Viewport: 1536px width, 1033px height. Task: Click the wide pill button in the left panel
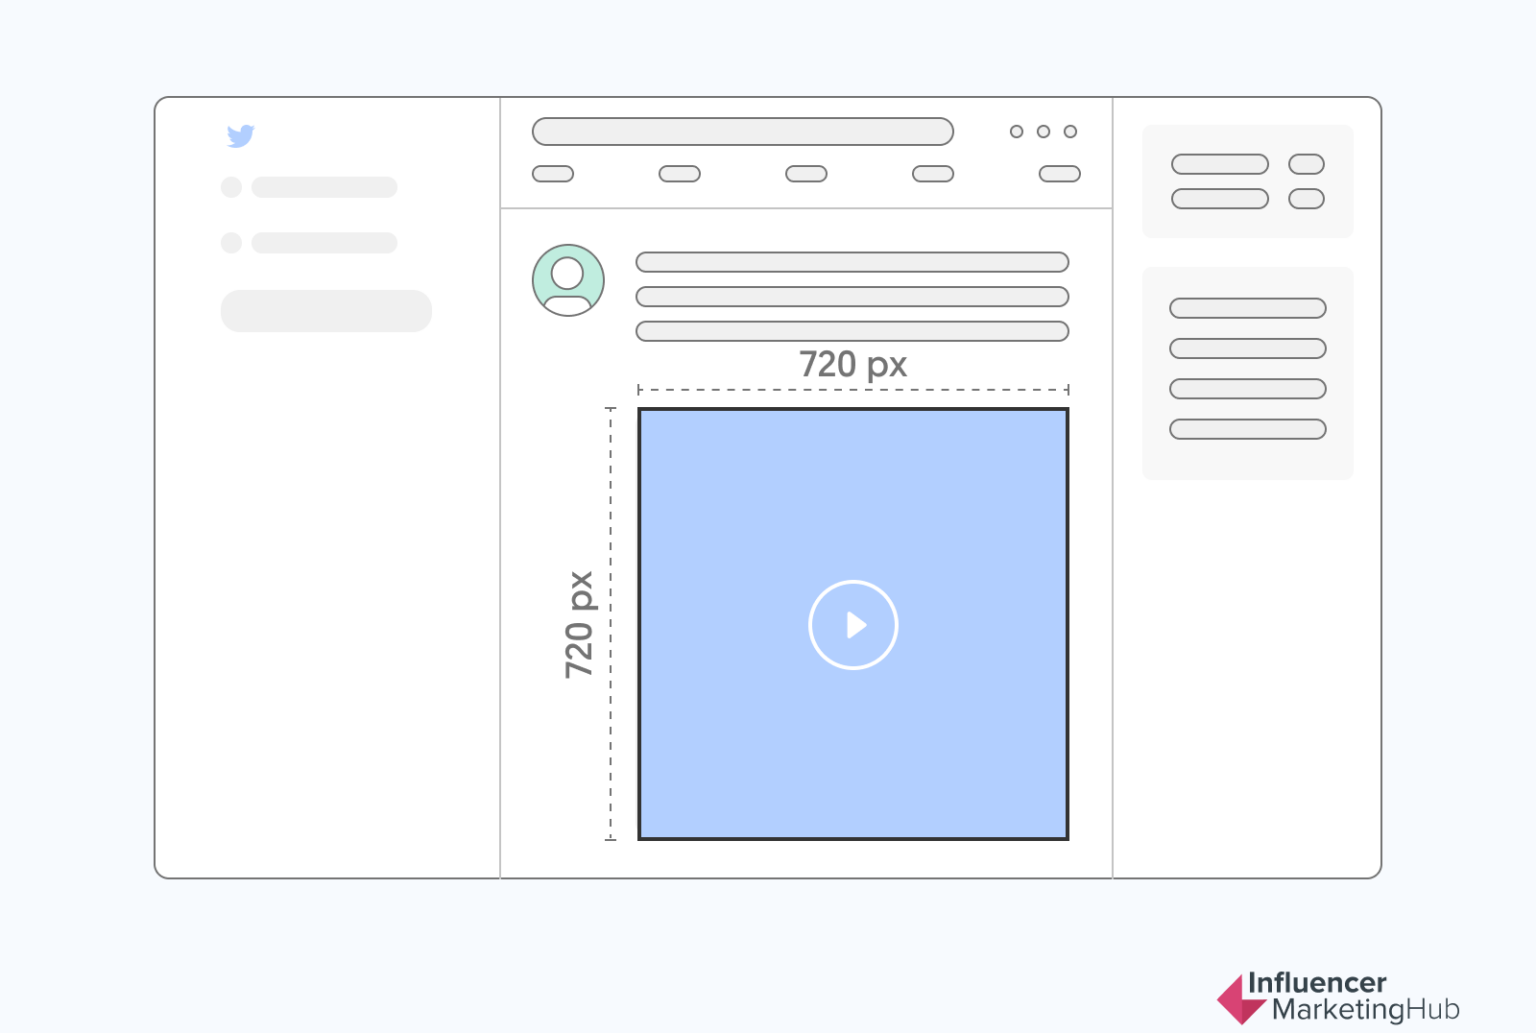click(x=326, y=311)
